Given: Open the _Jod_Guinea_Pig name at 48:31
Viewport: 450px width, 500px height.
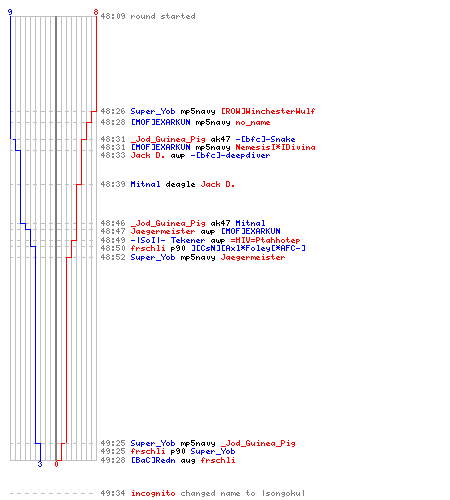Looking at the screenshot, I should point(168,139).
